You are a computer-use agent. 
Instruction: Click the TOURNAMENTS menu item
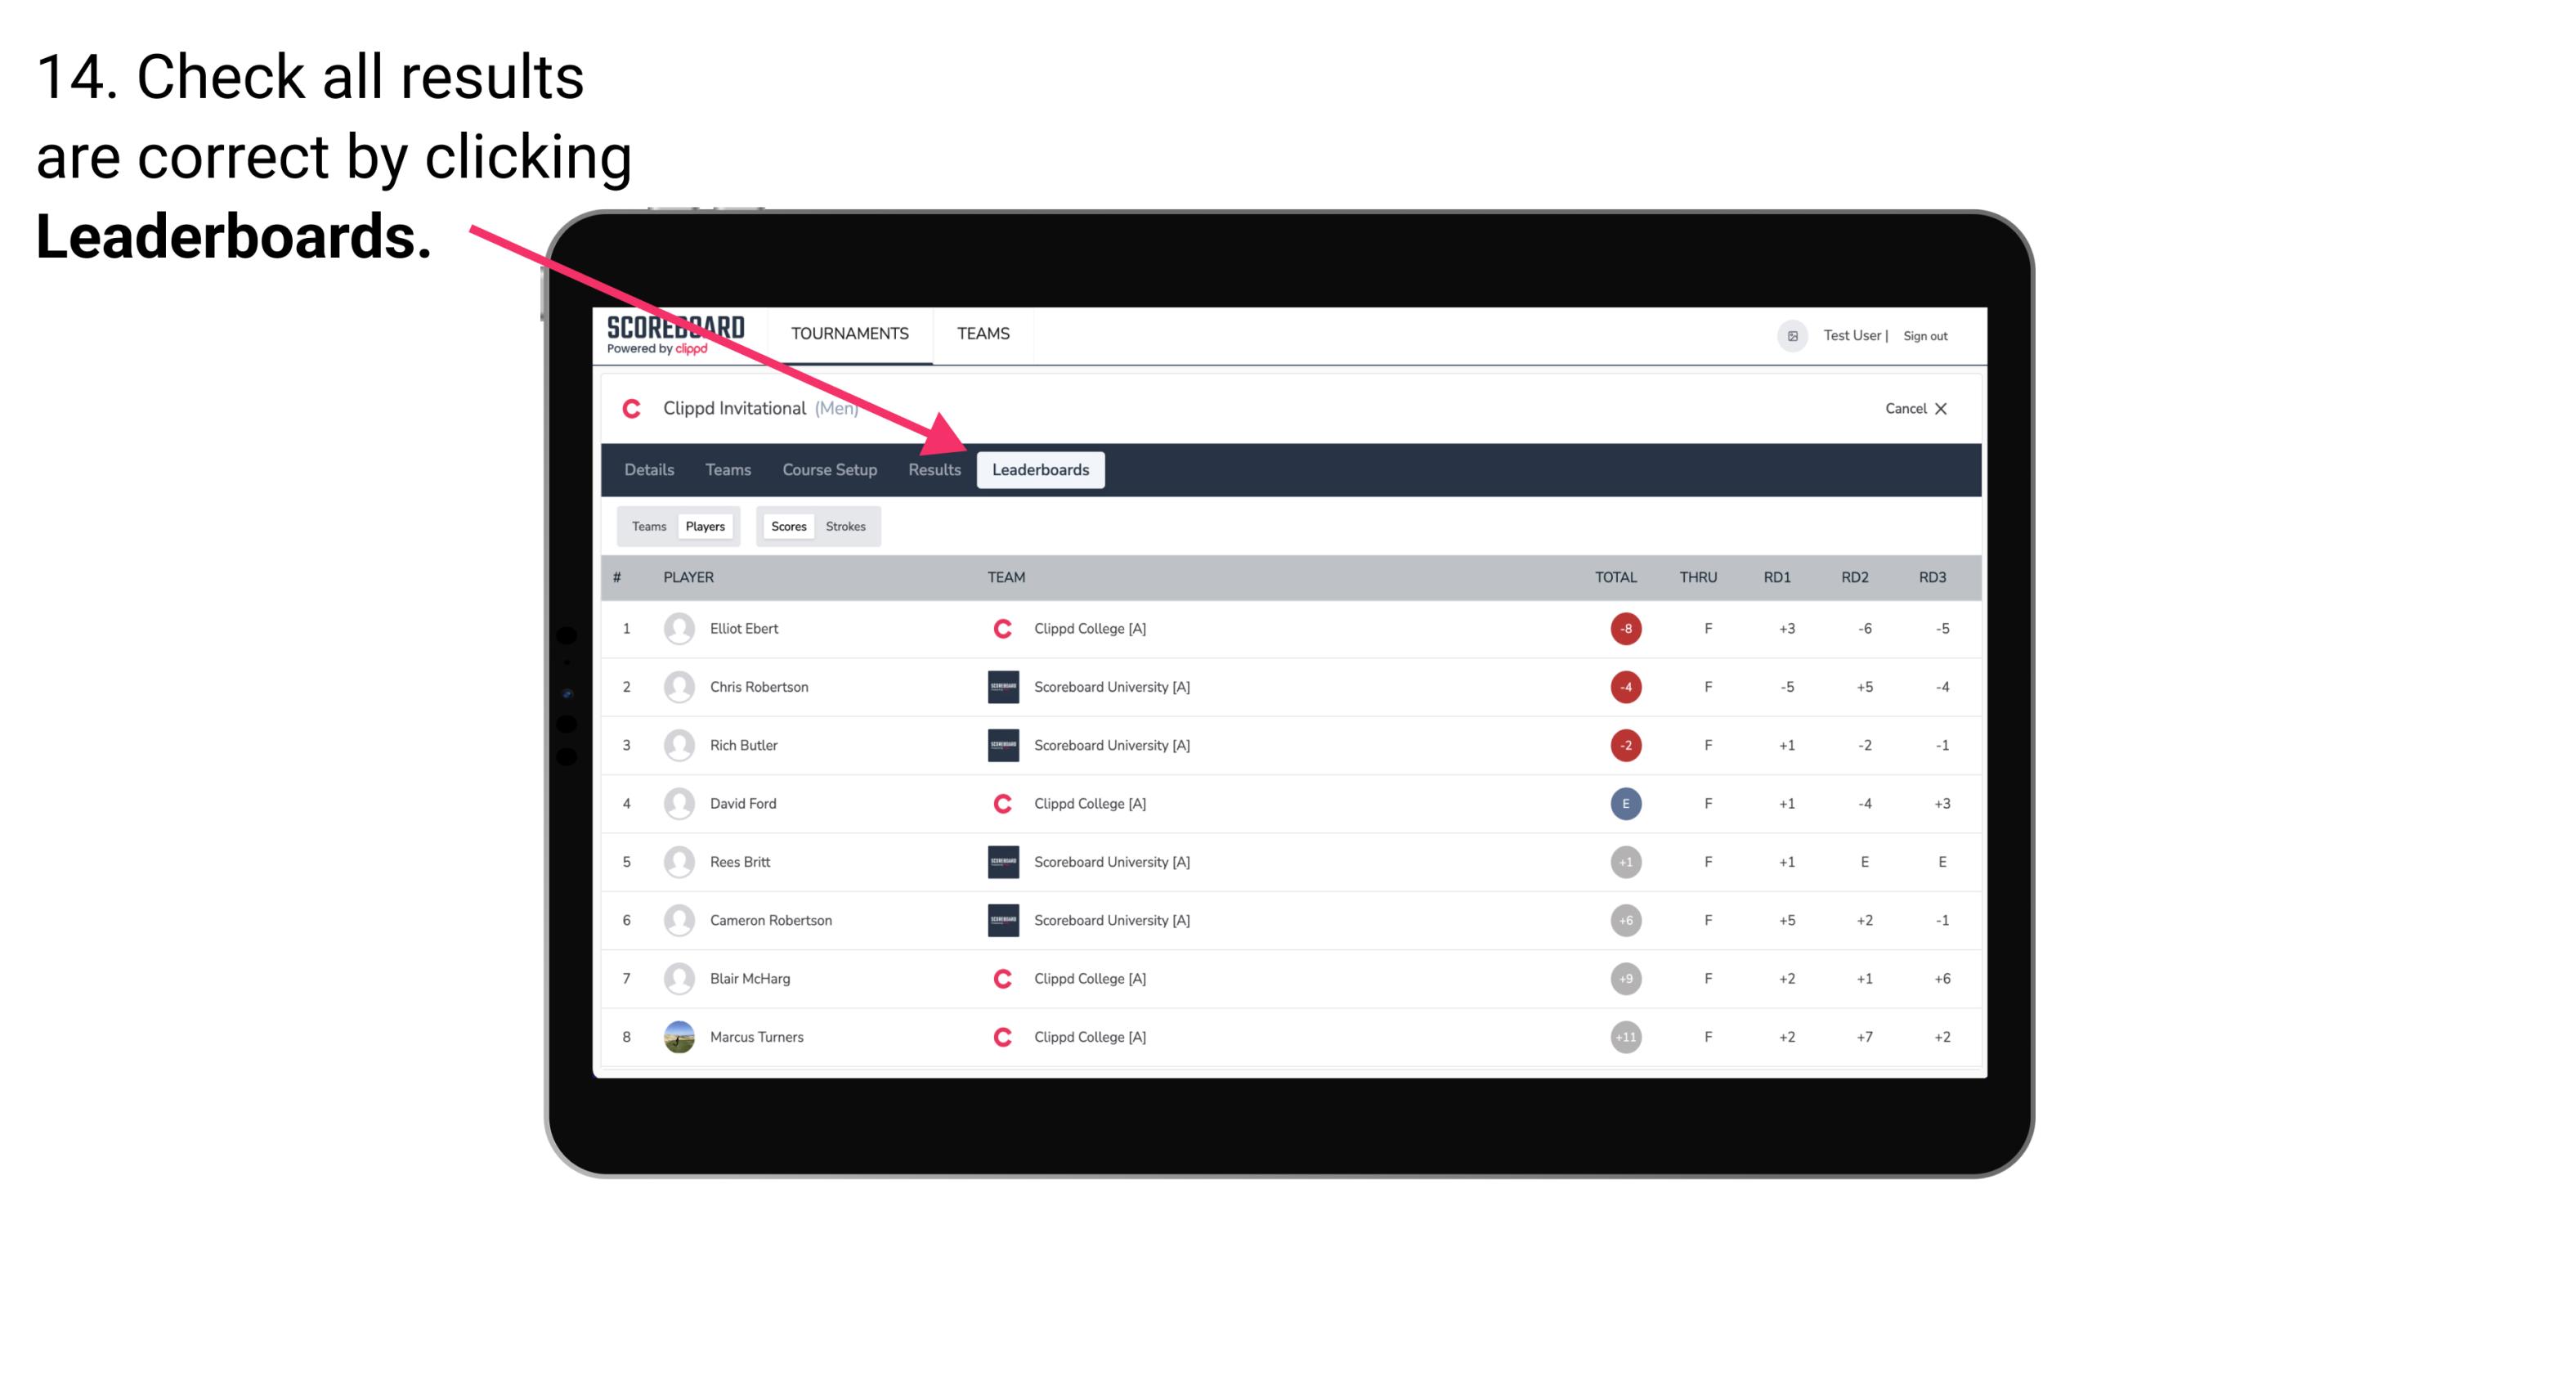click(x=853, y=333)
